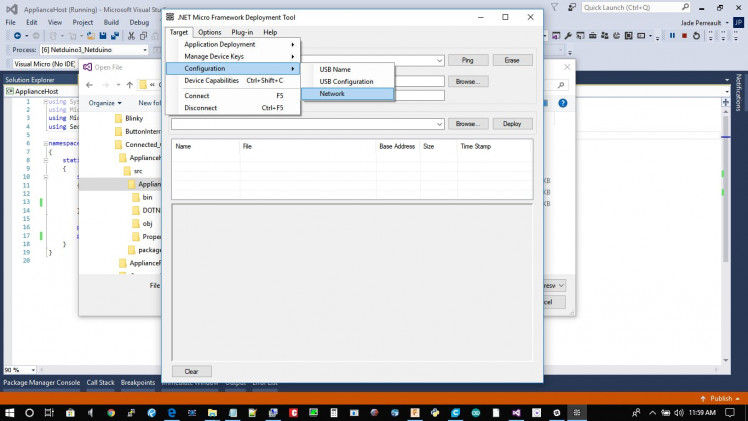Click the toolbox icon in Visual Studio toolbar
This screenshot has height=421, width=748.
tap(592, 36)
